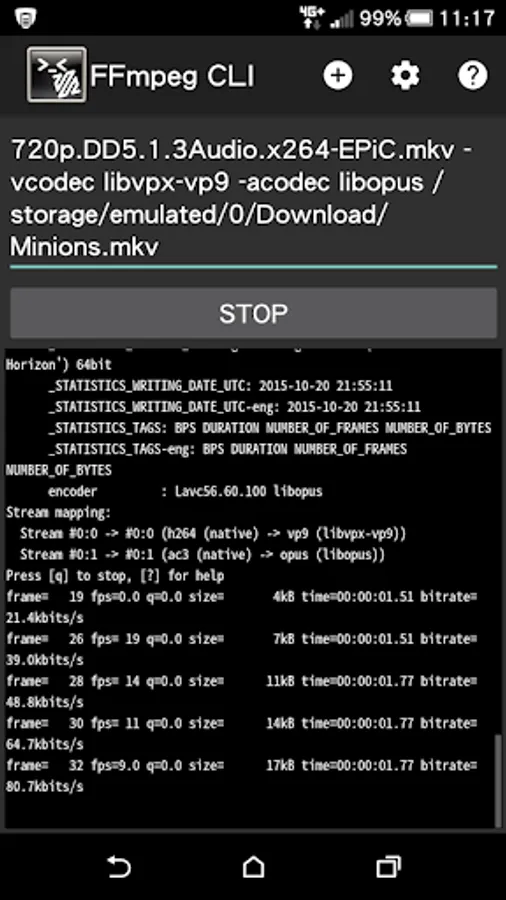Tap the Android back navigation icon

click(119, 866)
